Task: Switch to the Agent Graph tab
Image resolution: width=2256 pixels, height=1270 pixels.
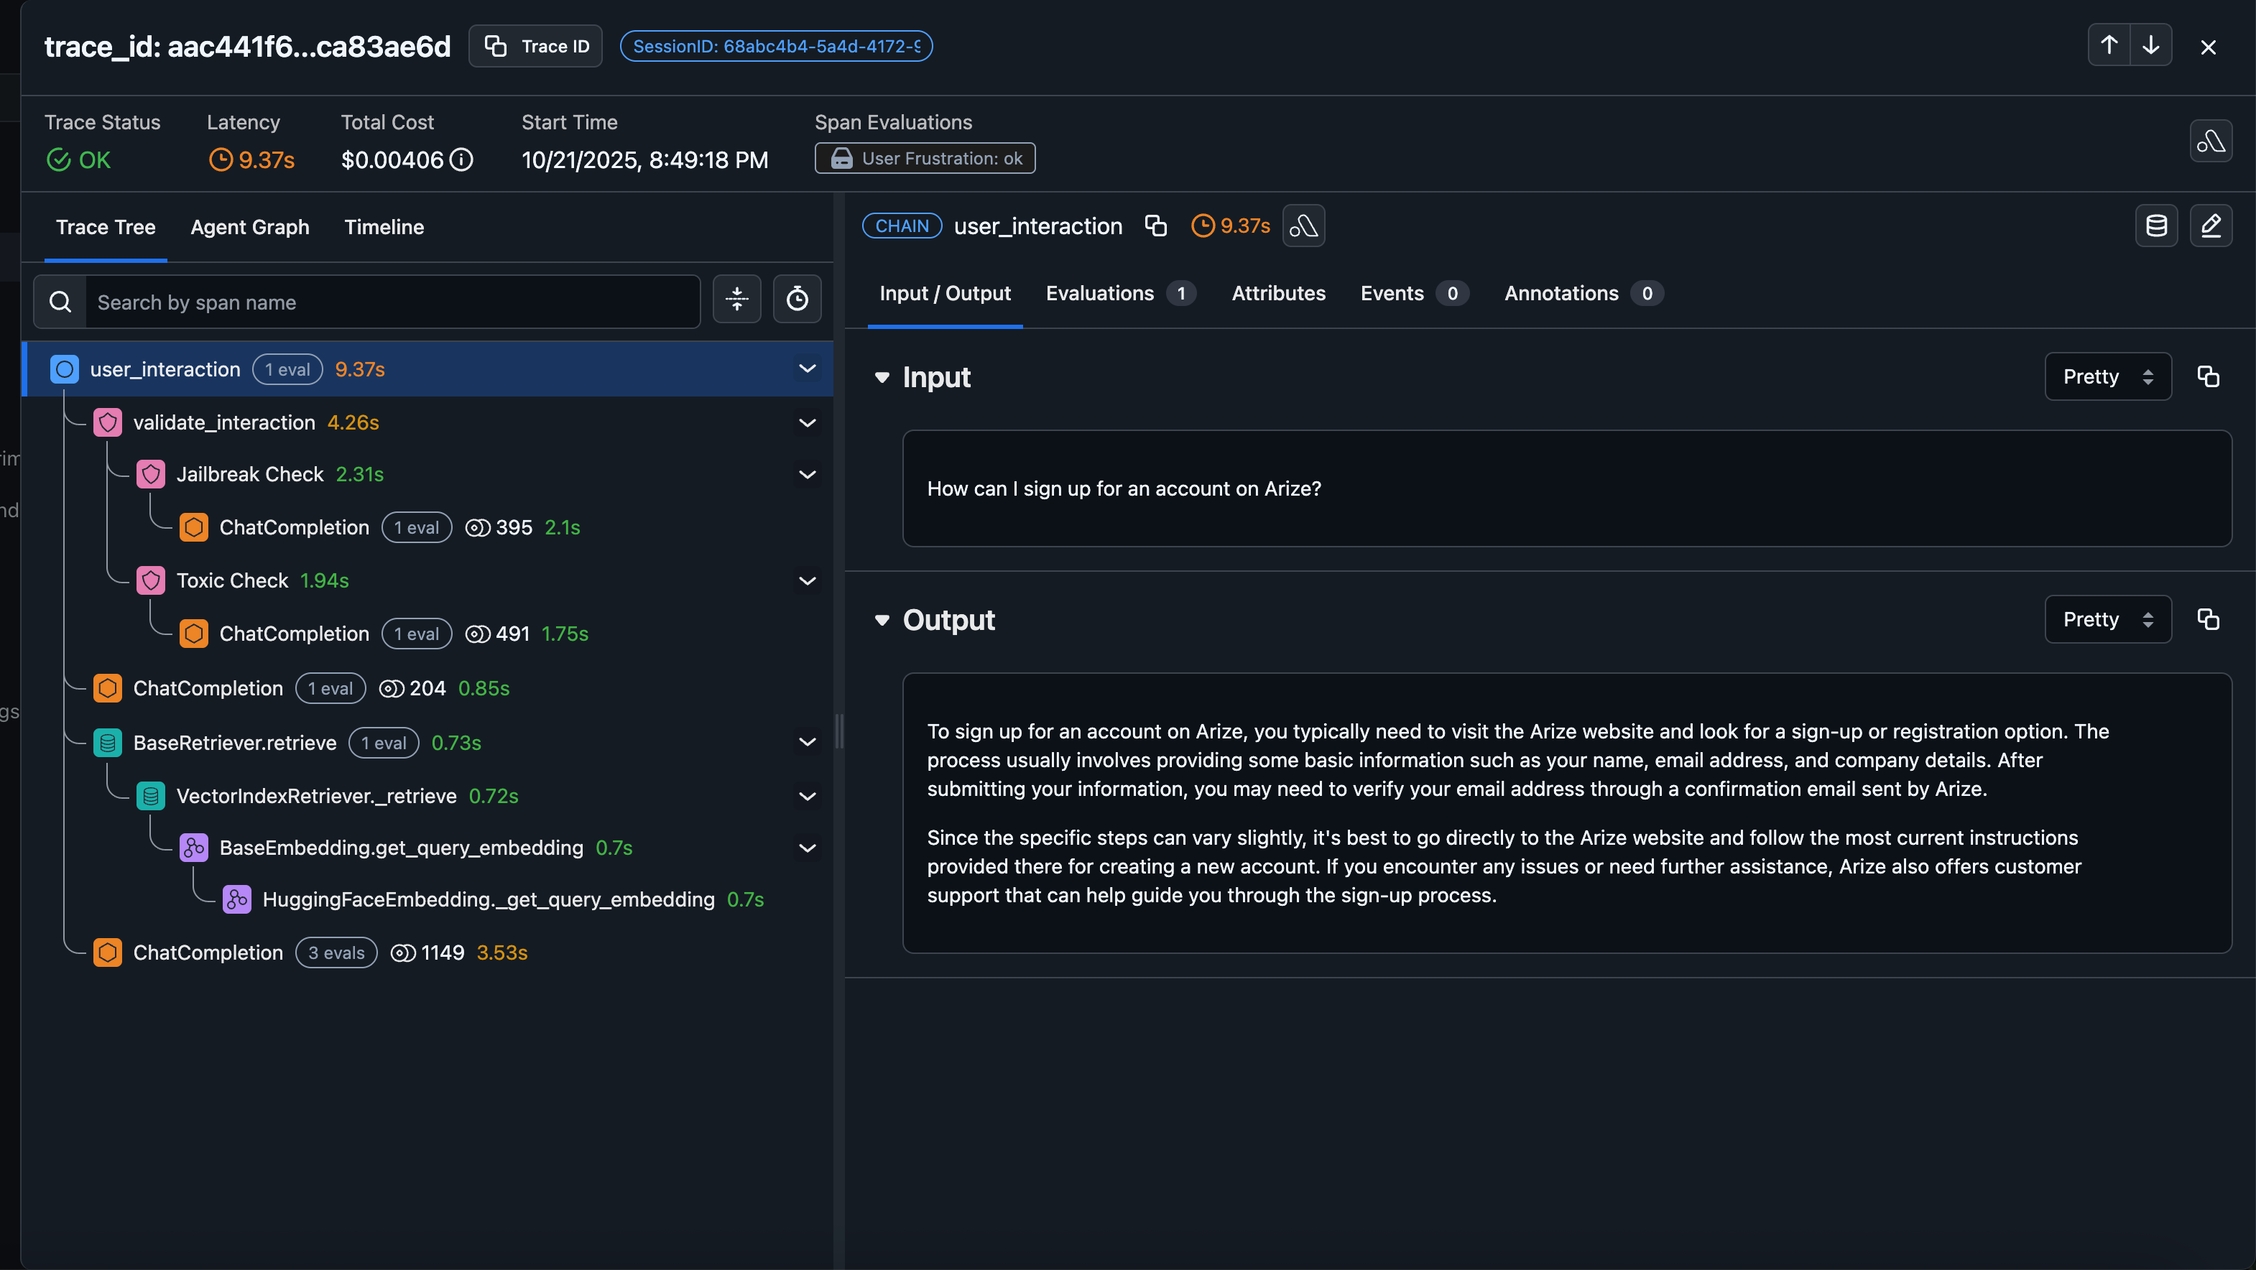Action: click(250, 227)
